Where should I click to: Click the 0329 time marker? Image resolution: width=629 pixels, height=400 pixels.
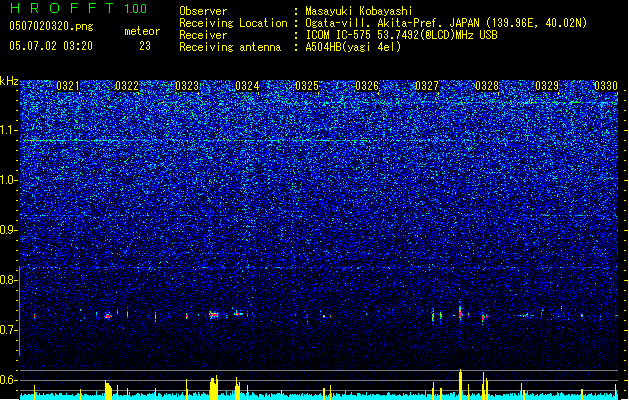(547, 86)
